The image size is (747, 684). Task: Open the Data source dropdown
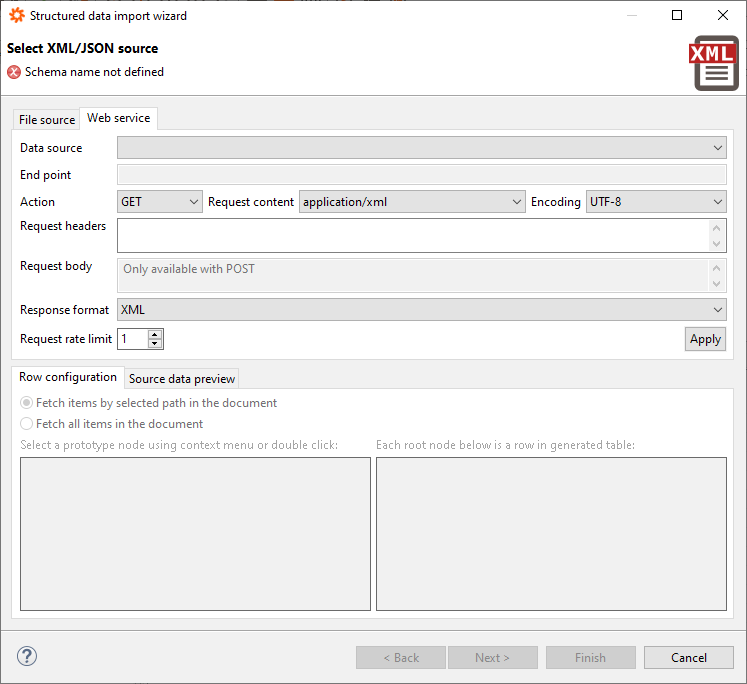[421, 148]
